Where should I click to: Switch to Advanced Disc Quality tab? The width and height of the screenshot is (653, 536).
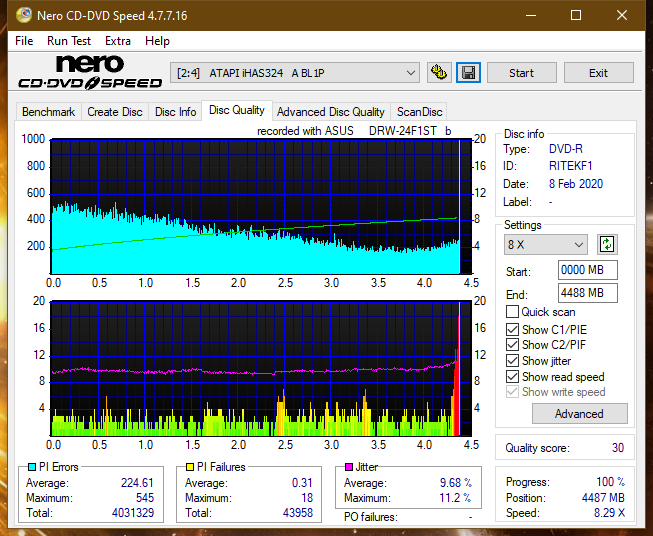(331, 112)
